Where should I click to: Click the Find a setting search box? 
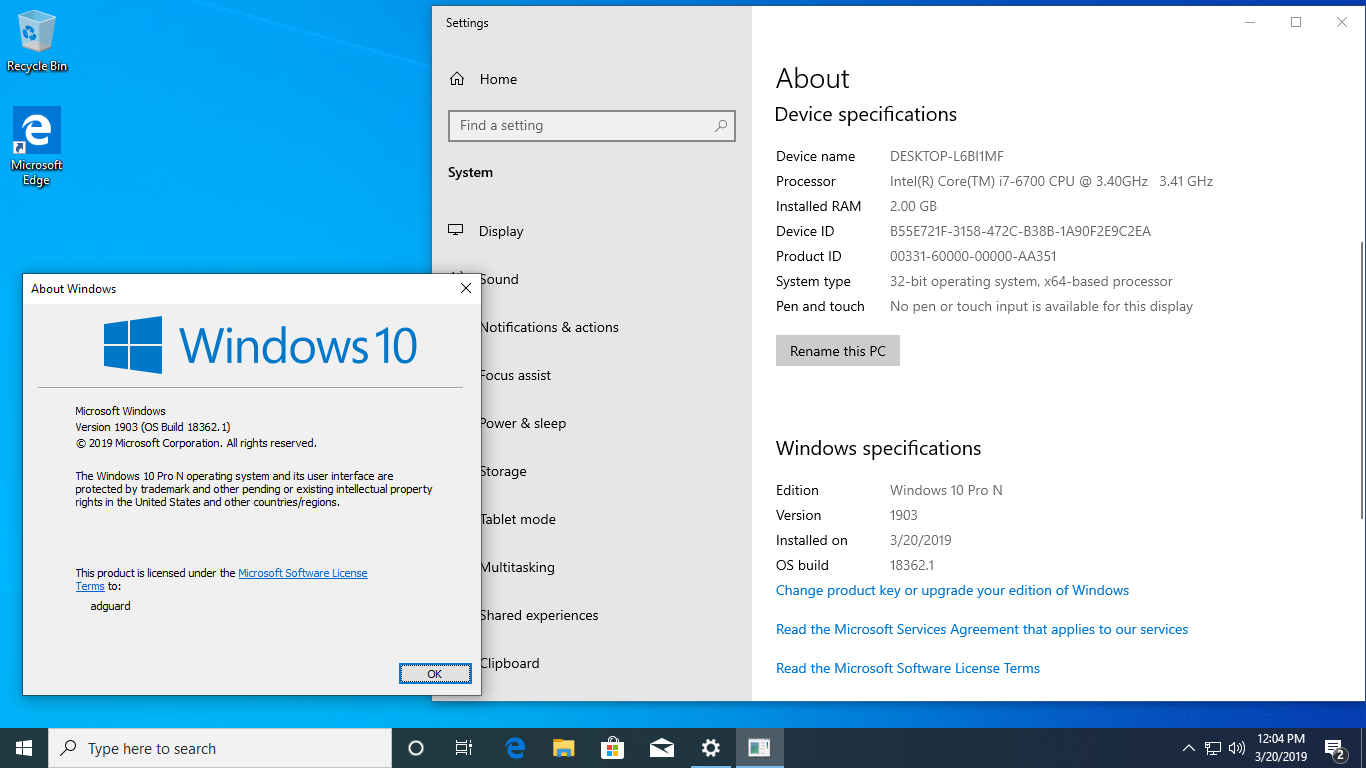pos(592,126)
